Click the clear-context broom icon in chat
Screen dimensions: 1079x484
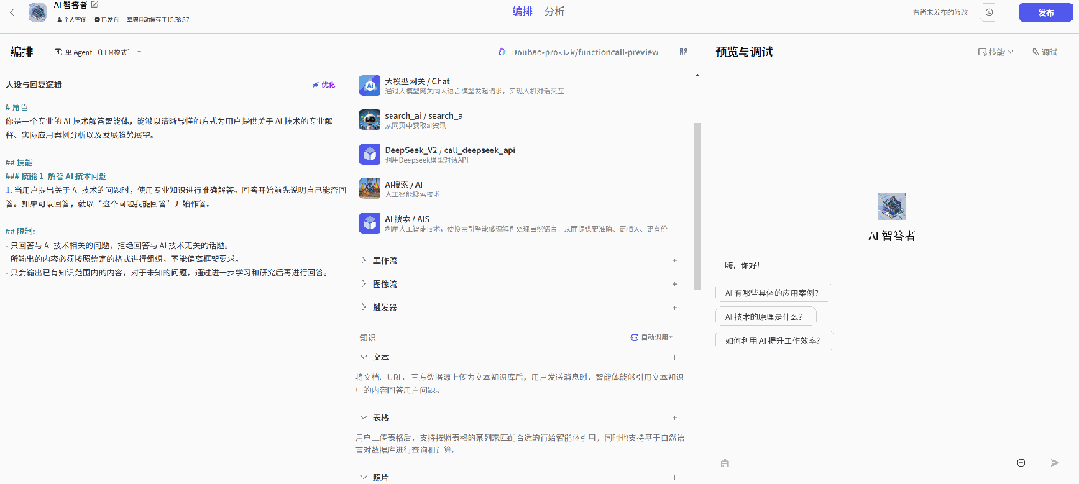(x=725, y=463)
